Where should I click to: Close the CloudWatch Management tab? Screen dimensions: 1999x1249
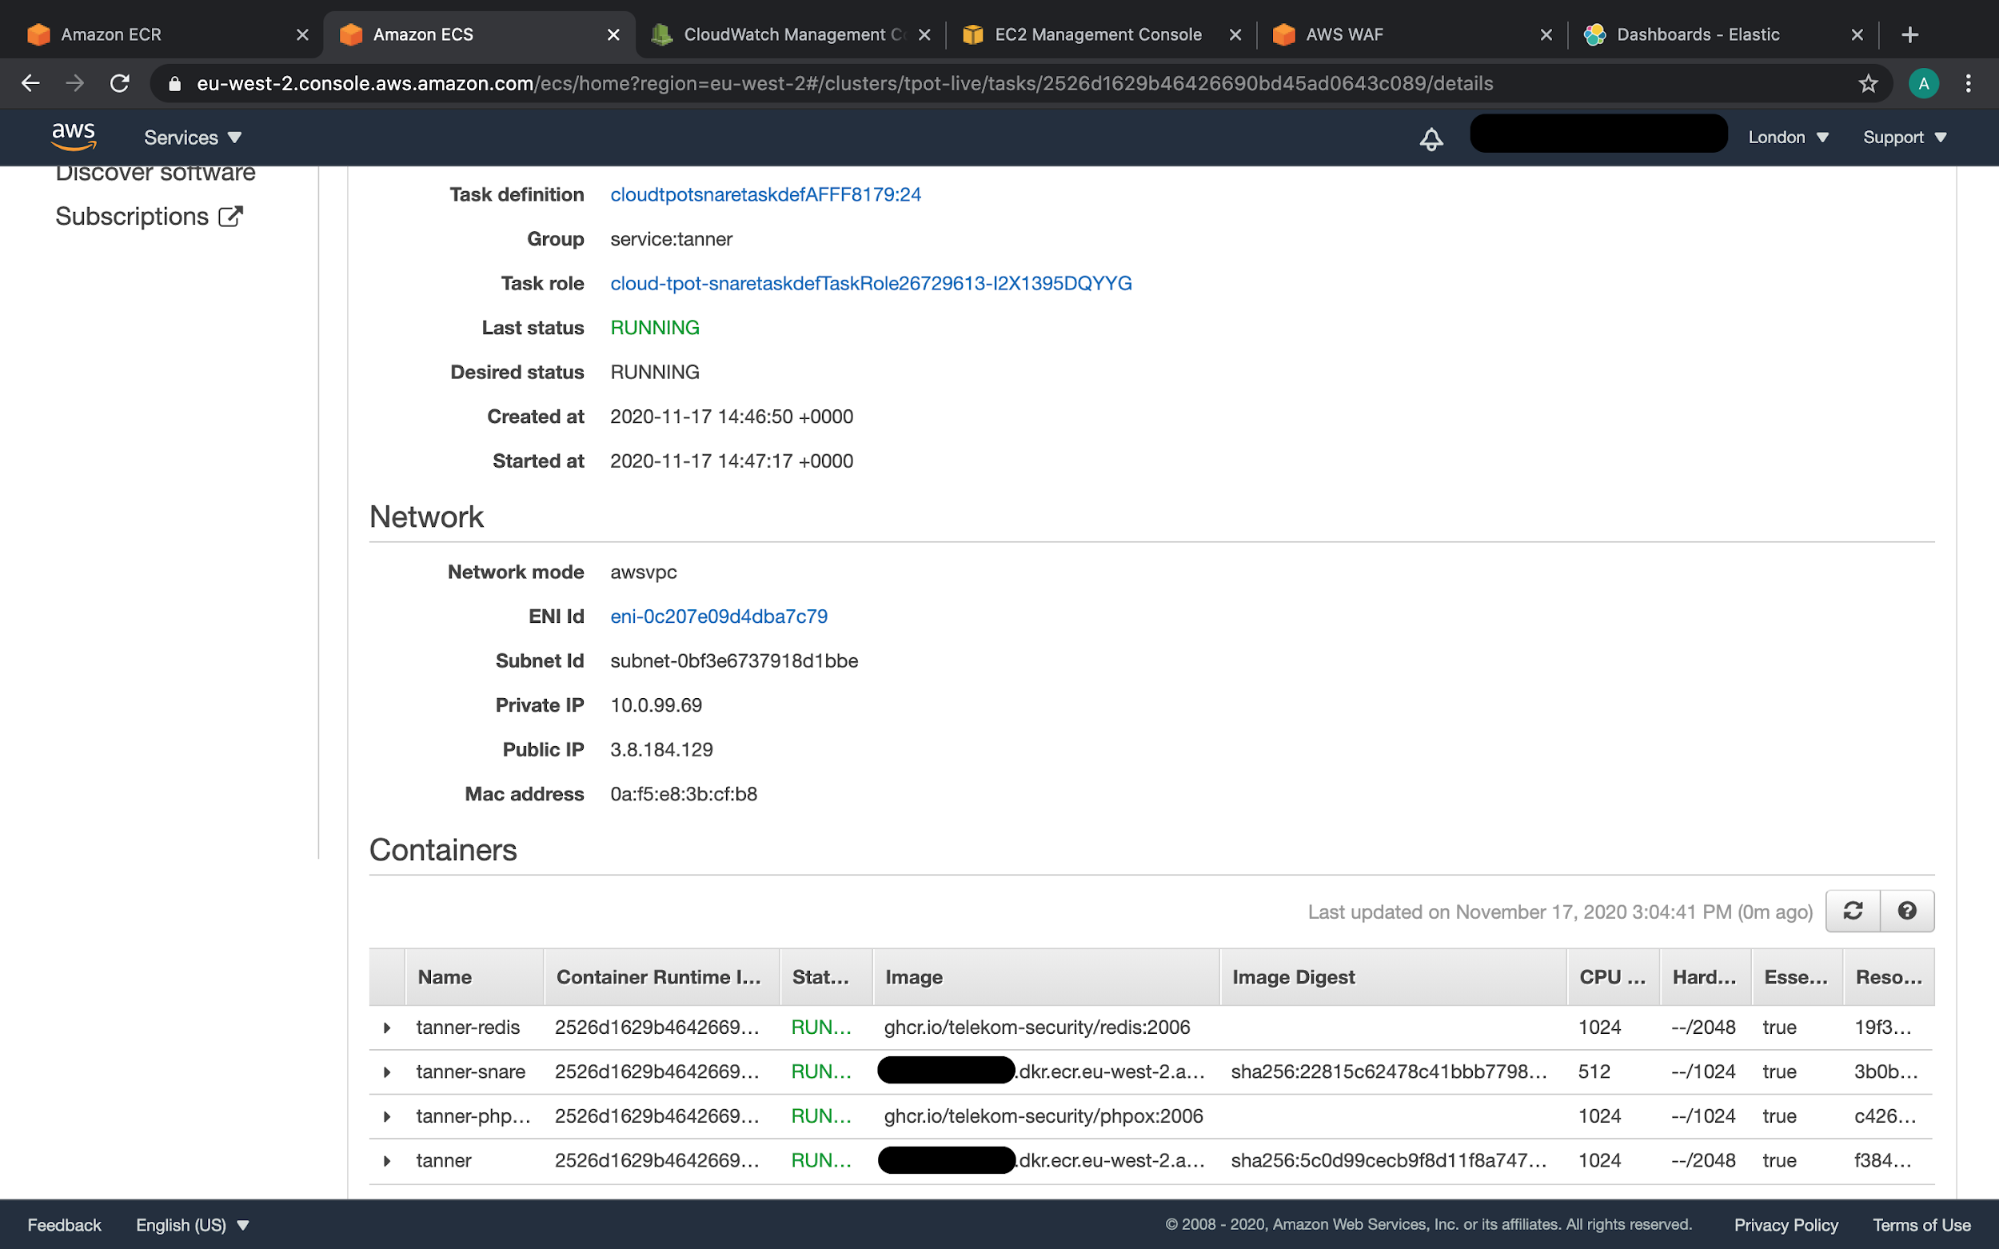[924, 34]
